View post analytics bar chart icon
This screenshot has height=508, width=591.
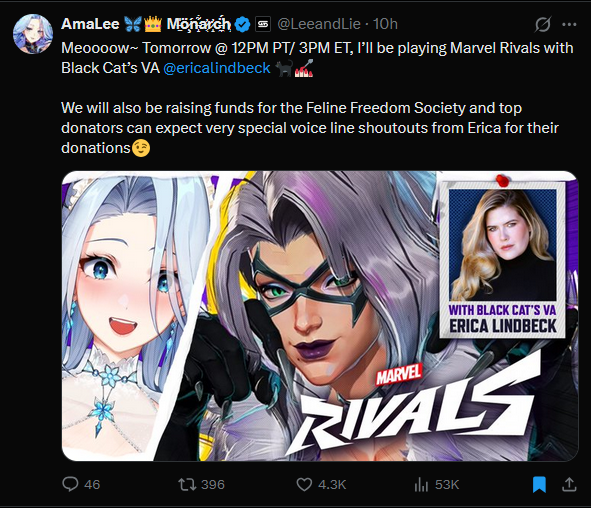[421, 485]
